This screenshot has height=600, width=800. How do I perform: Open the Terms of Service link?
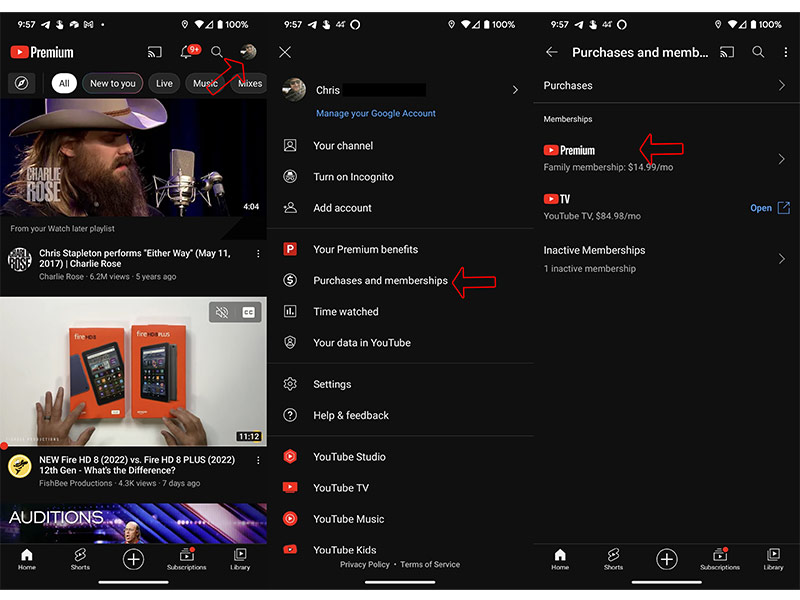[x=430, y=564]
